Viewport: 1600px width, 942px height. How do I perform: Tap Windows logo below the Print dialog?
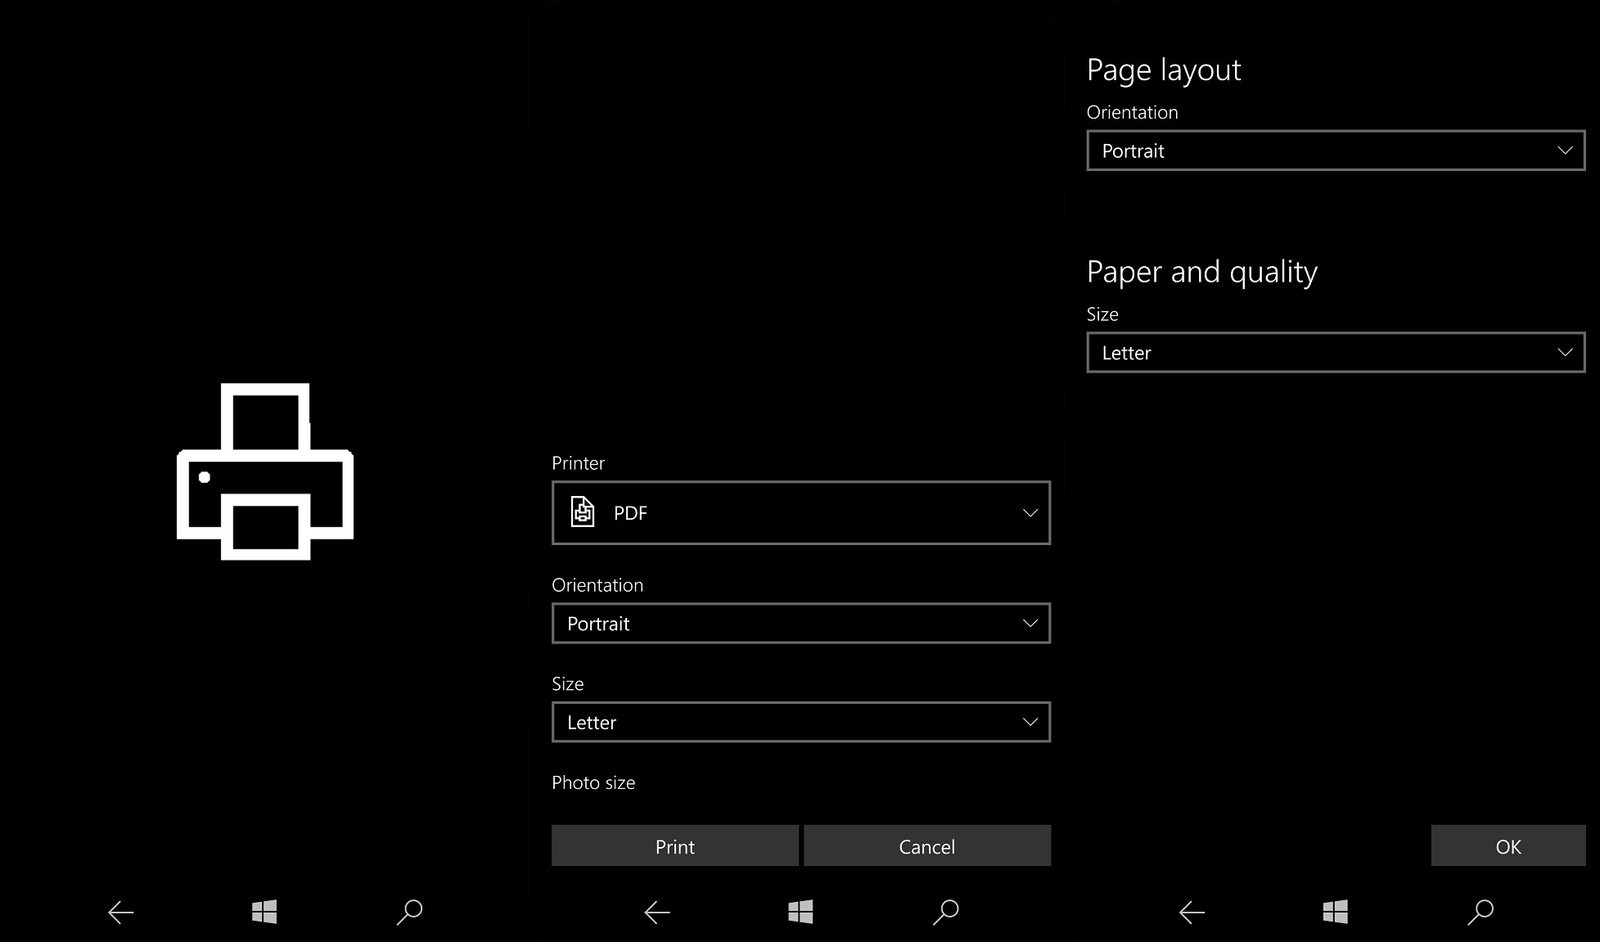point(800,911)
